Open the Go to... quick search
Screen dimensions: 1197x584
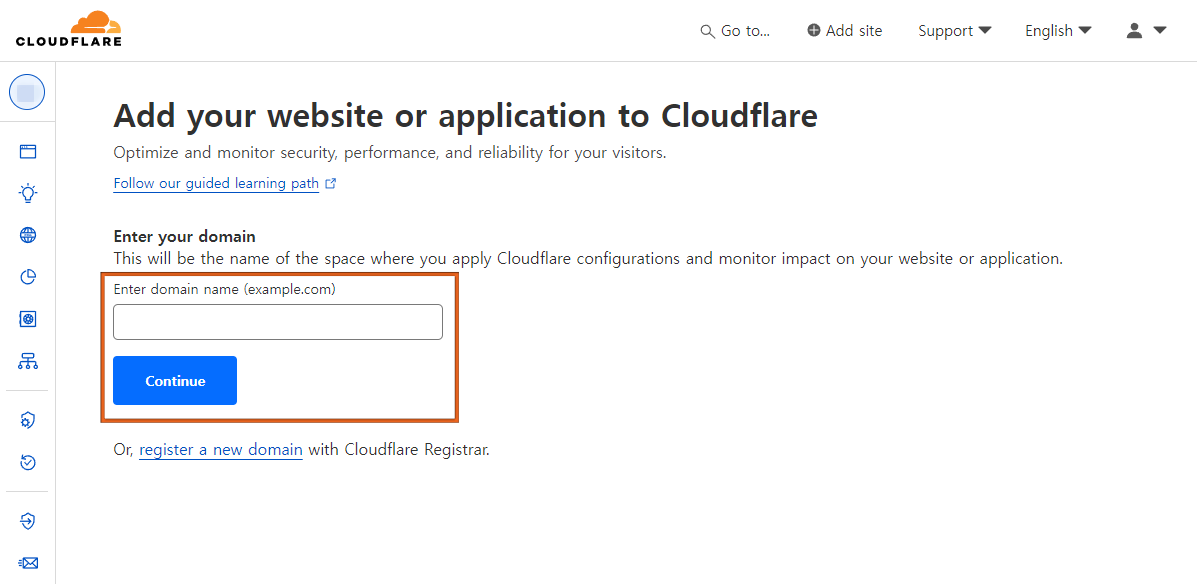(735, 31)
